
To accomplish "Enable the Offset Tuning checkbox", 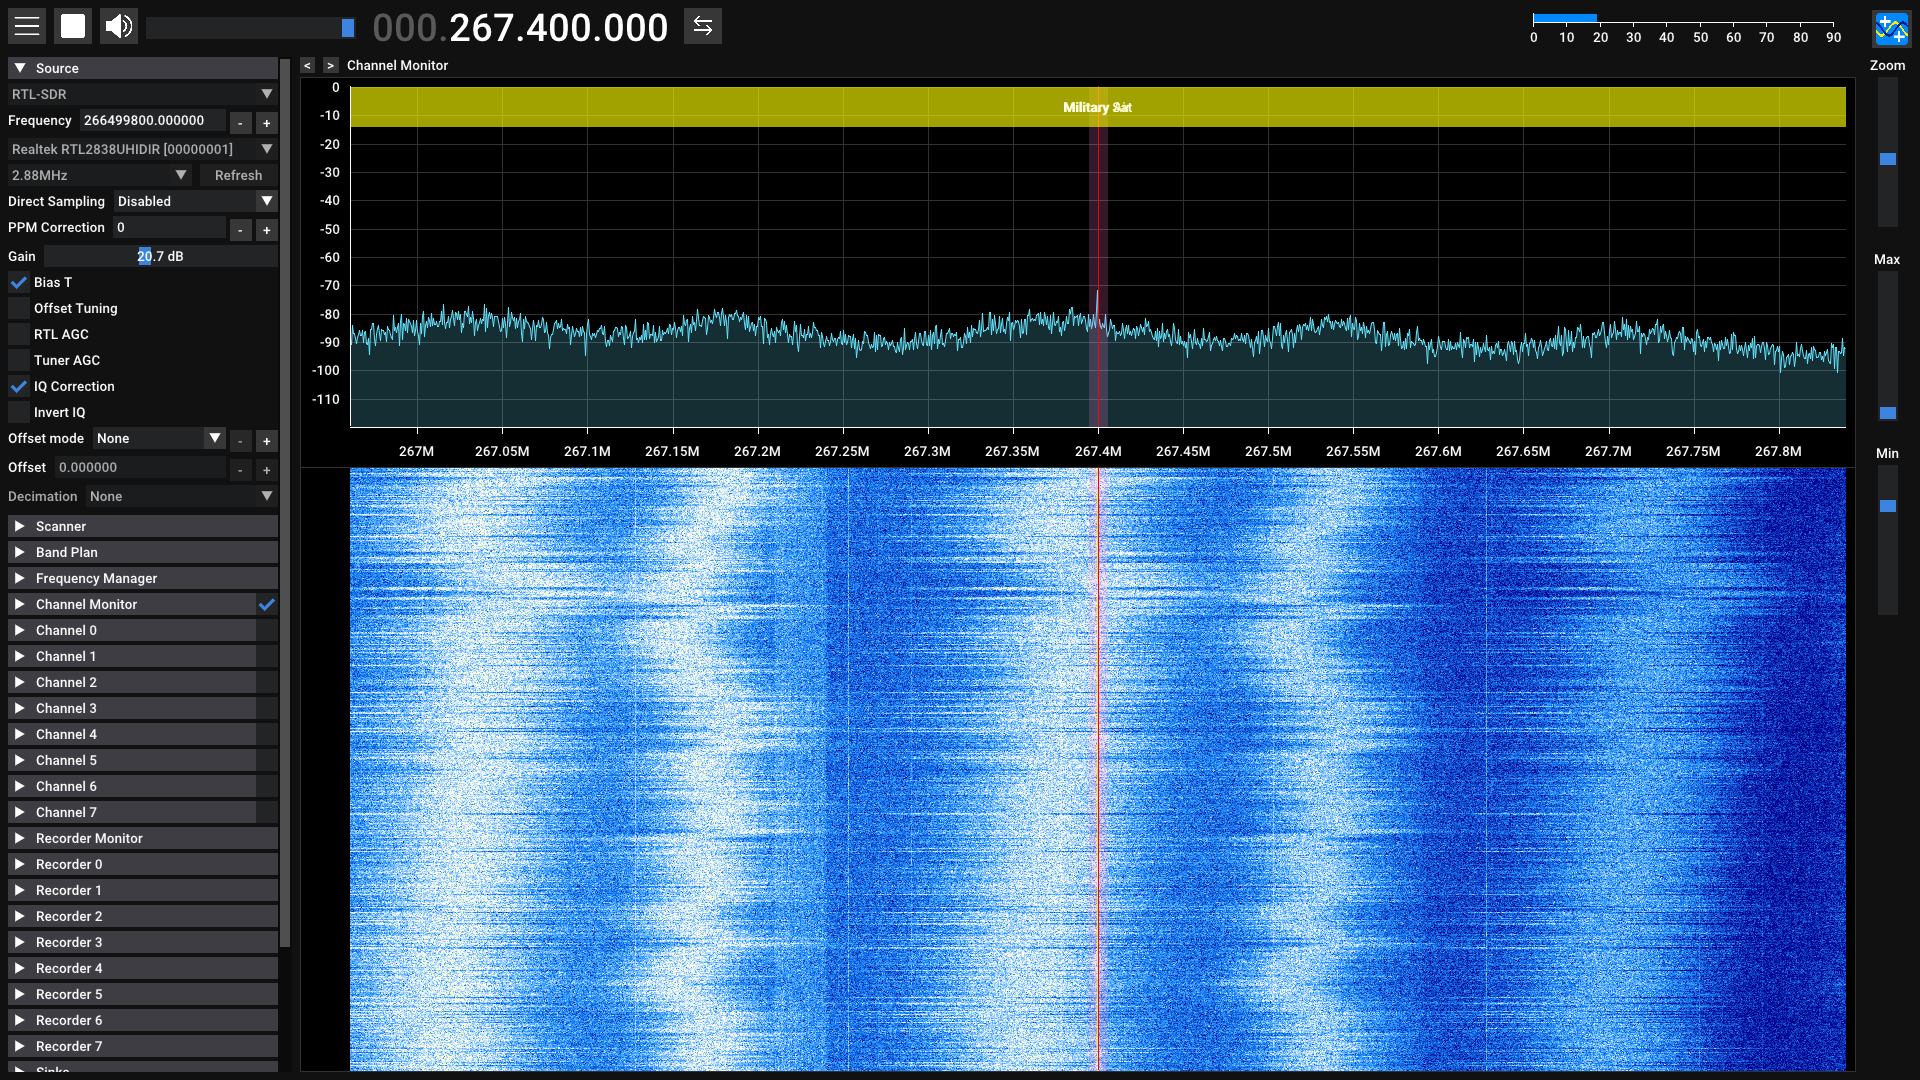I will click(19, 308).
